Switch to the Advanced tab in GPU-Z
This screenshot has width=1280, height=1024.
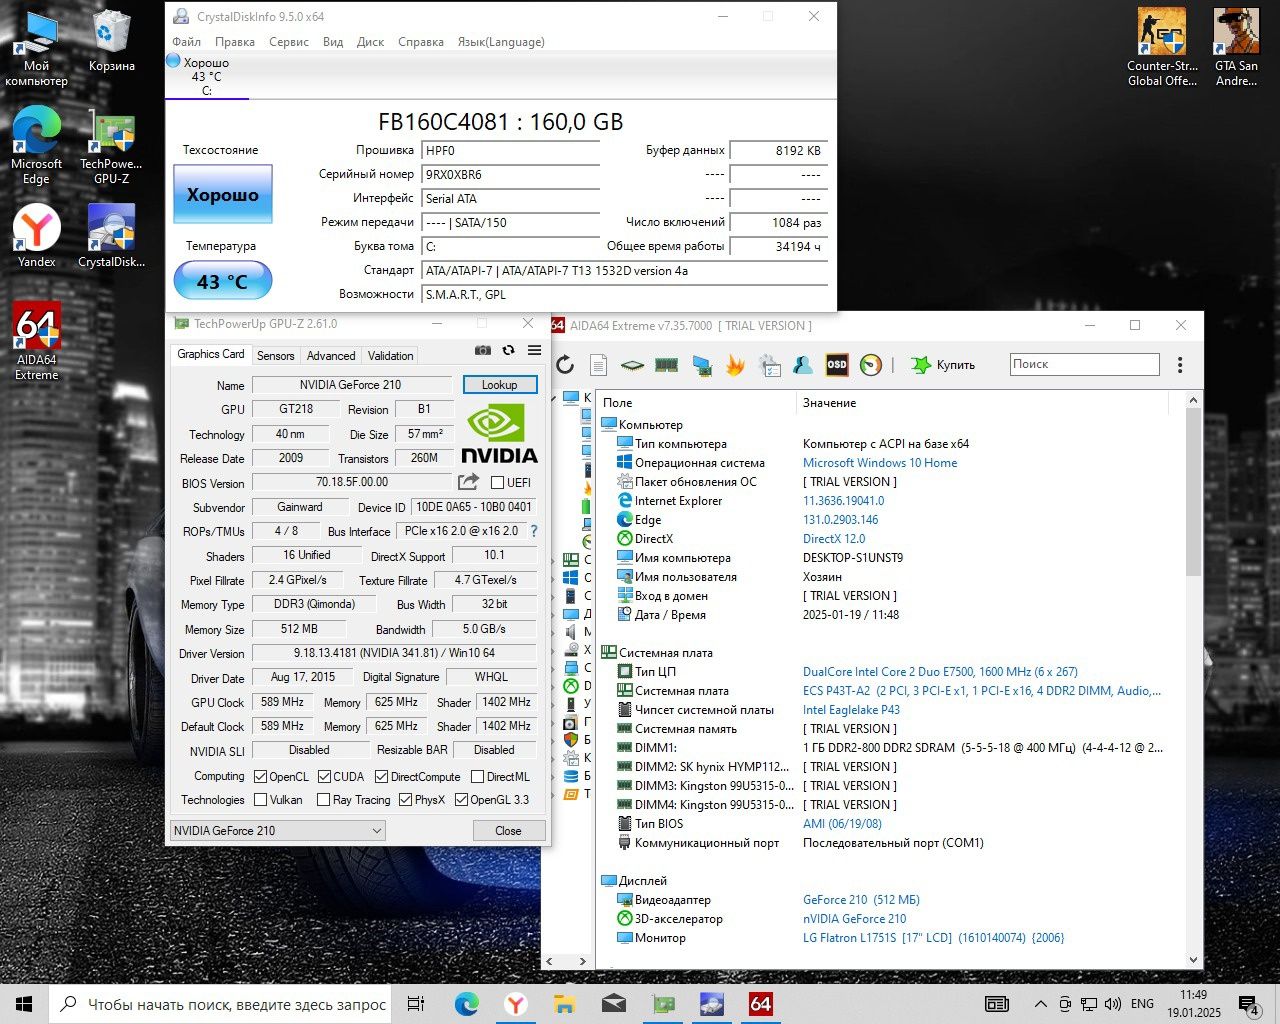tap(331, 356)
